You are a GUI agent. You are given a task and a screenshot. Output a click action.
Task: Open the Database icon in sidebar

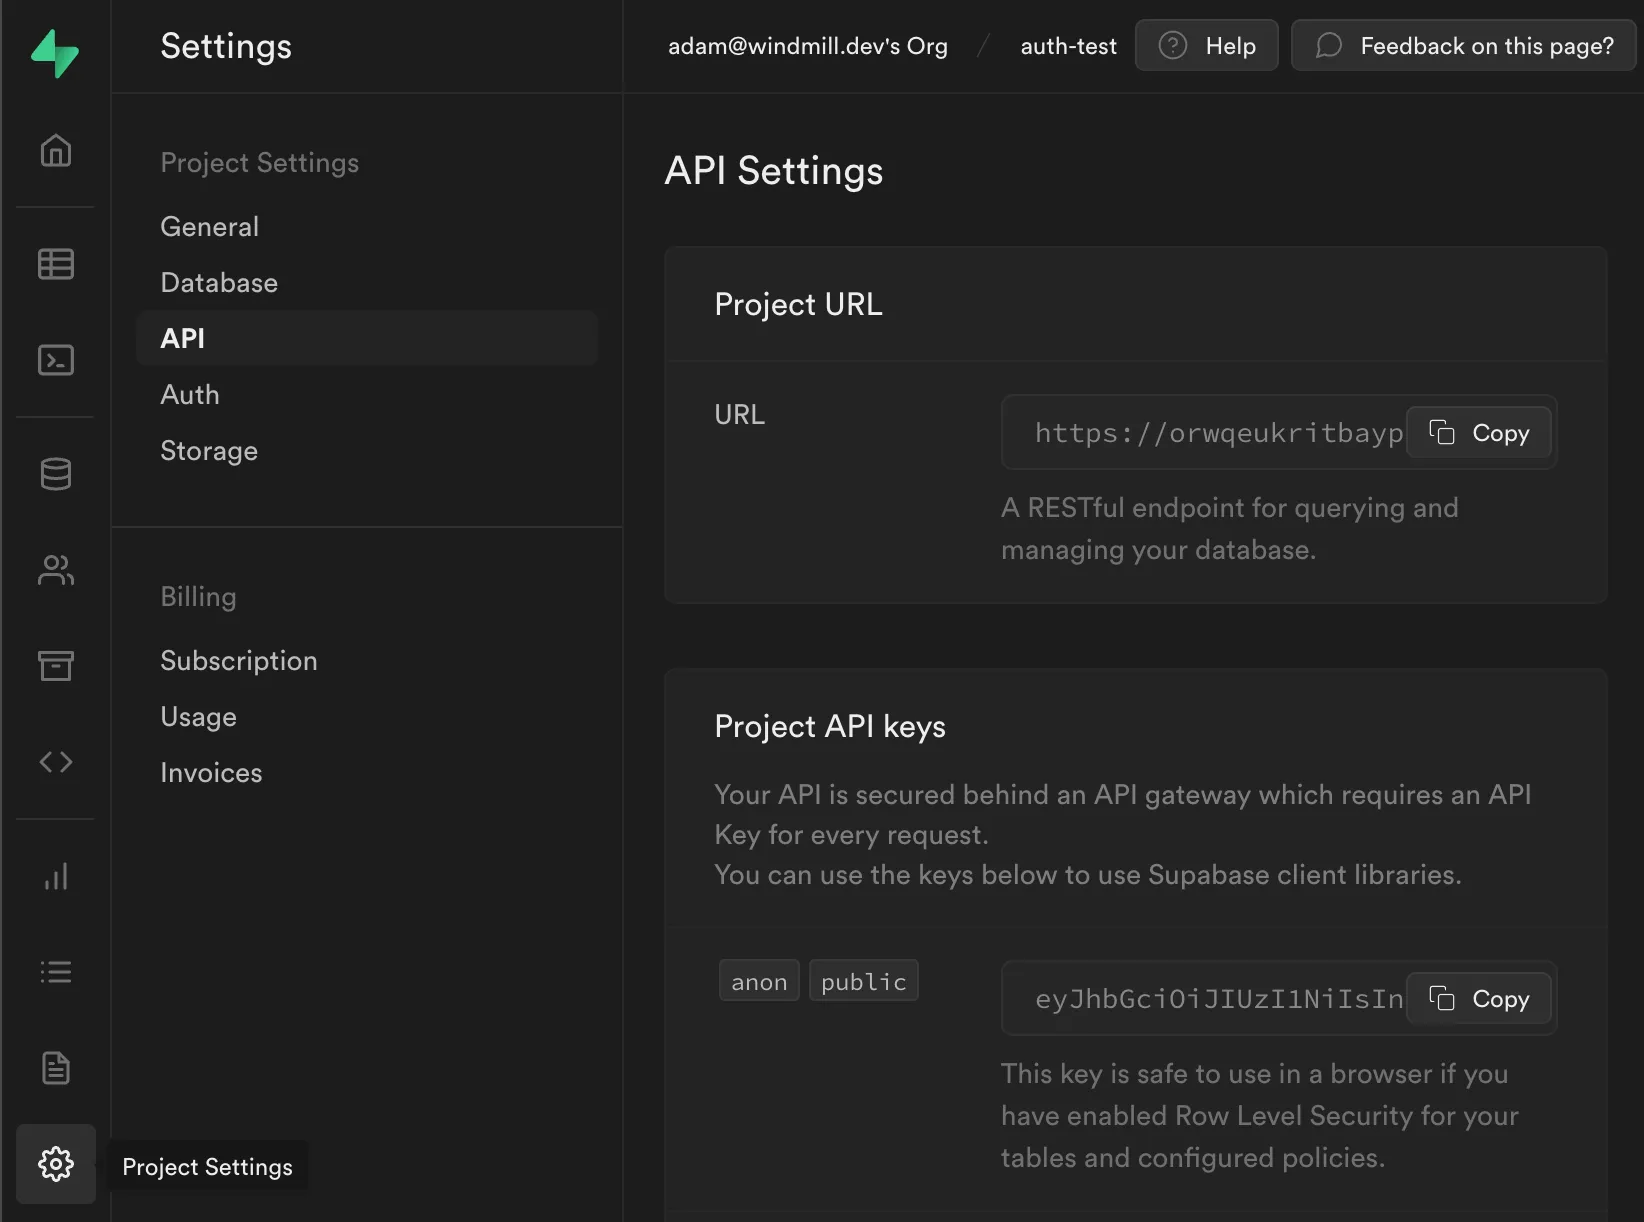click(x=55, y=474)
